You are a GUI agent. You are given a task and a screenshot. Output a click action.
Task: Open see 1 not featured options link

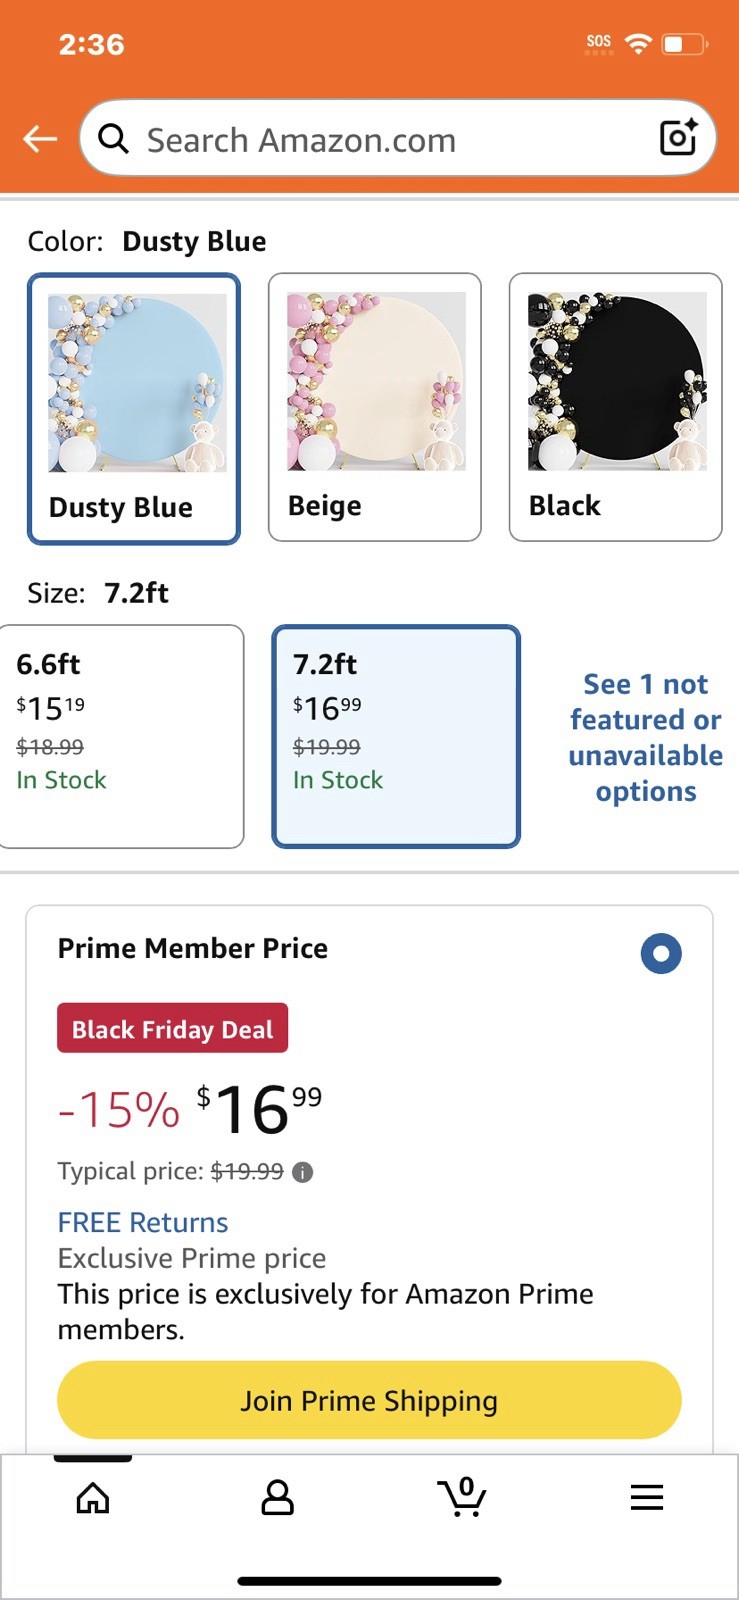click(646, 738)
